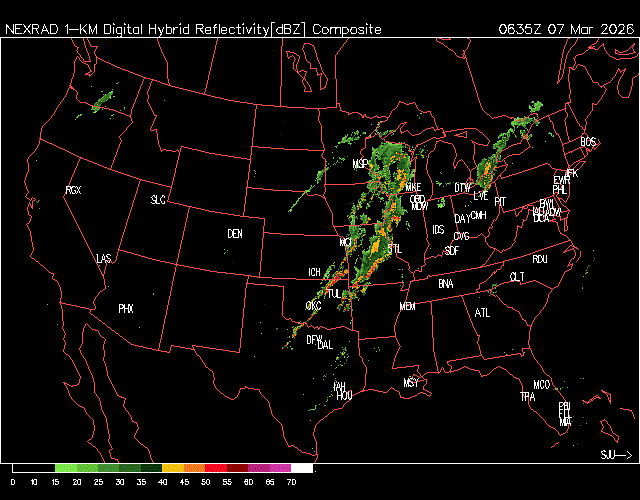
Task: Select the STL station label
Action: tap(394, 248)
